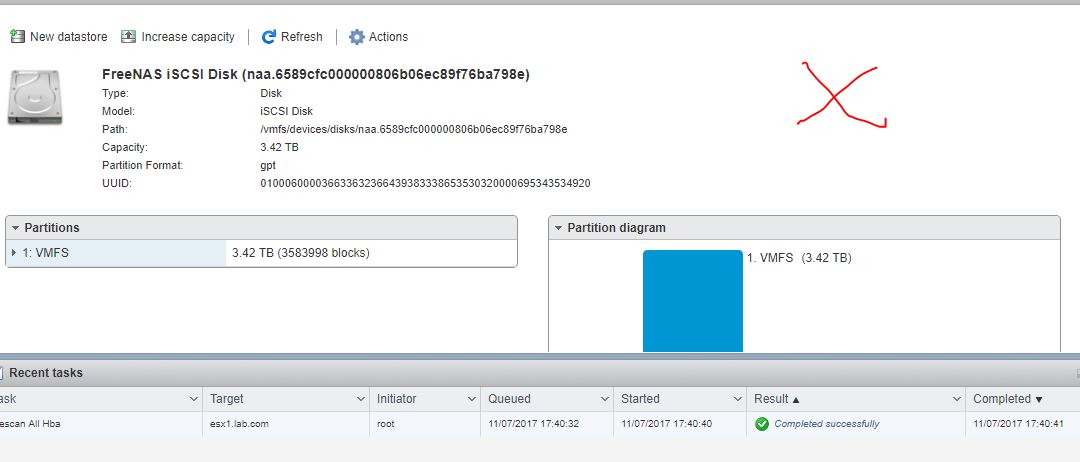Screen dimensions: 1080x462
Task: Click the /vmfs/devices/disks path value
Action: tap(414, 129)
